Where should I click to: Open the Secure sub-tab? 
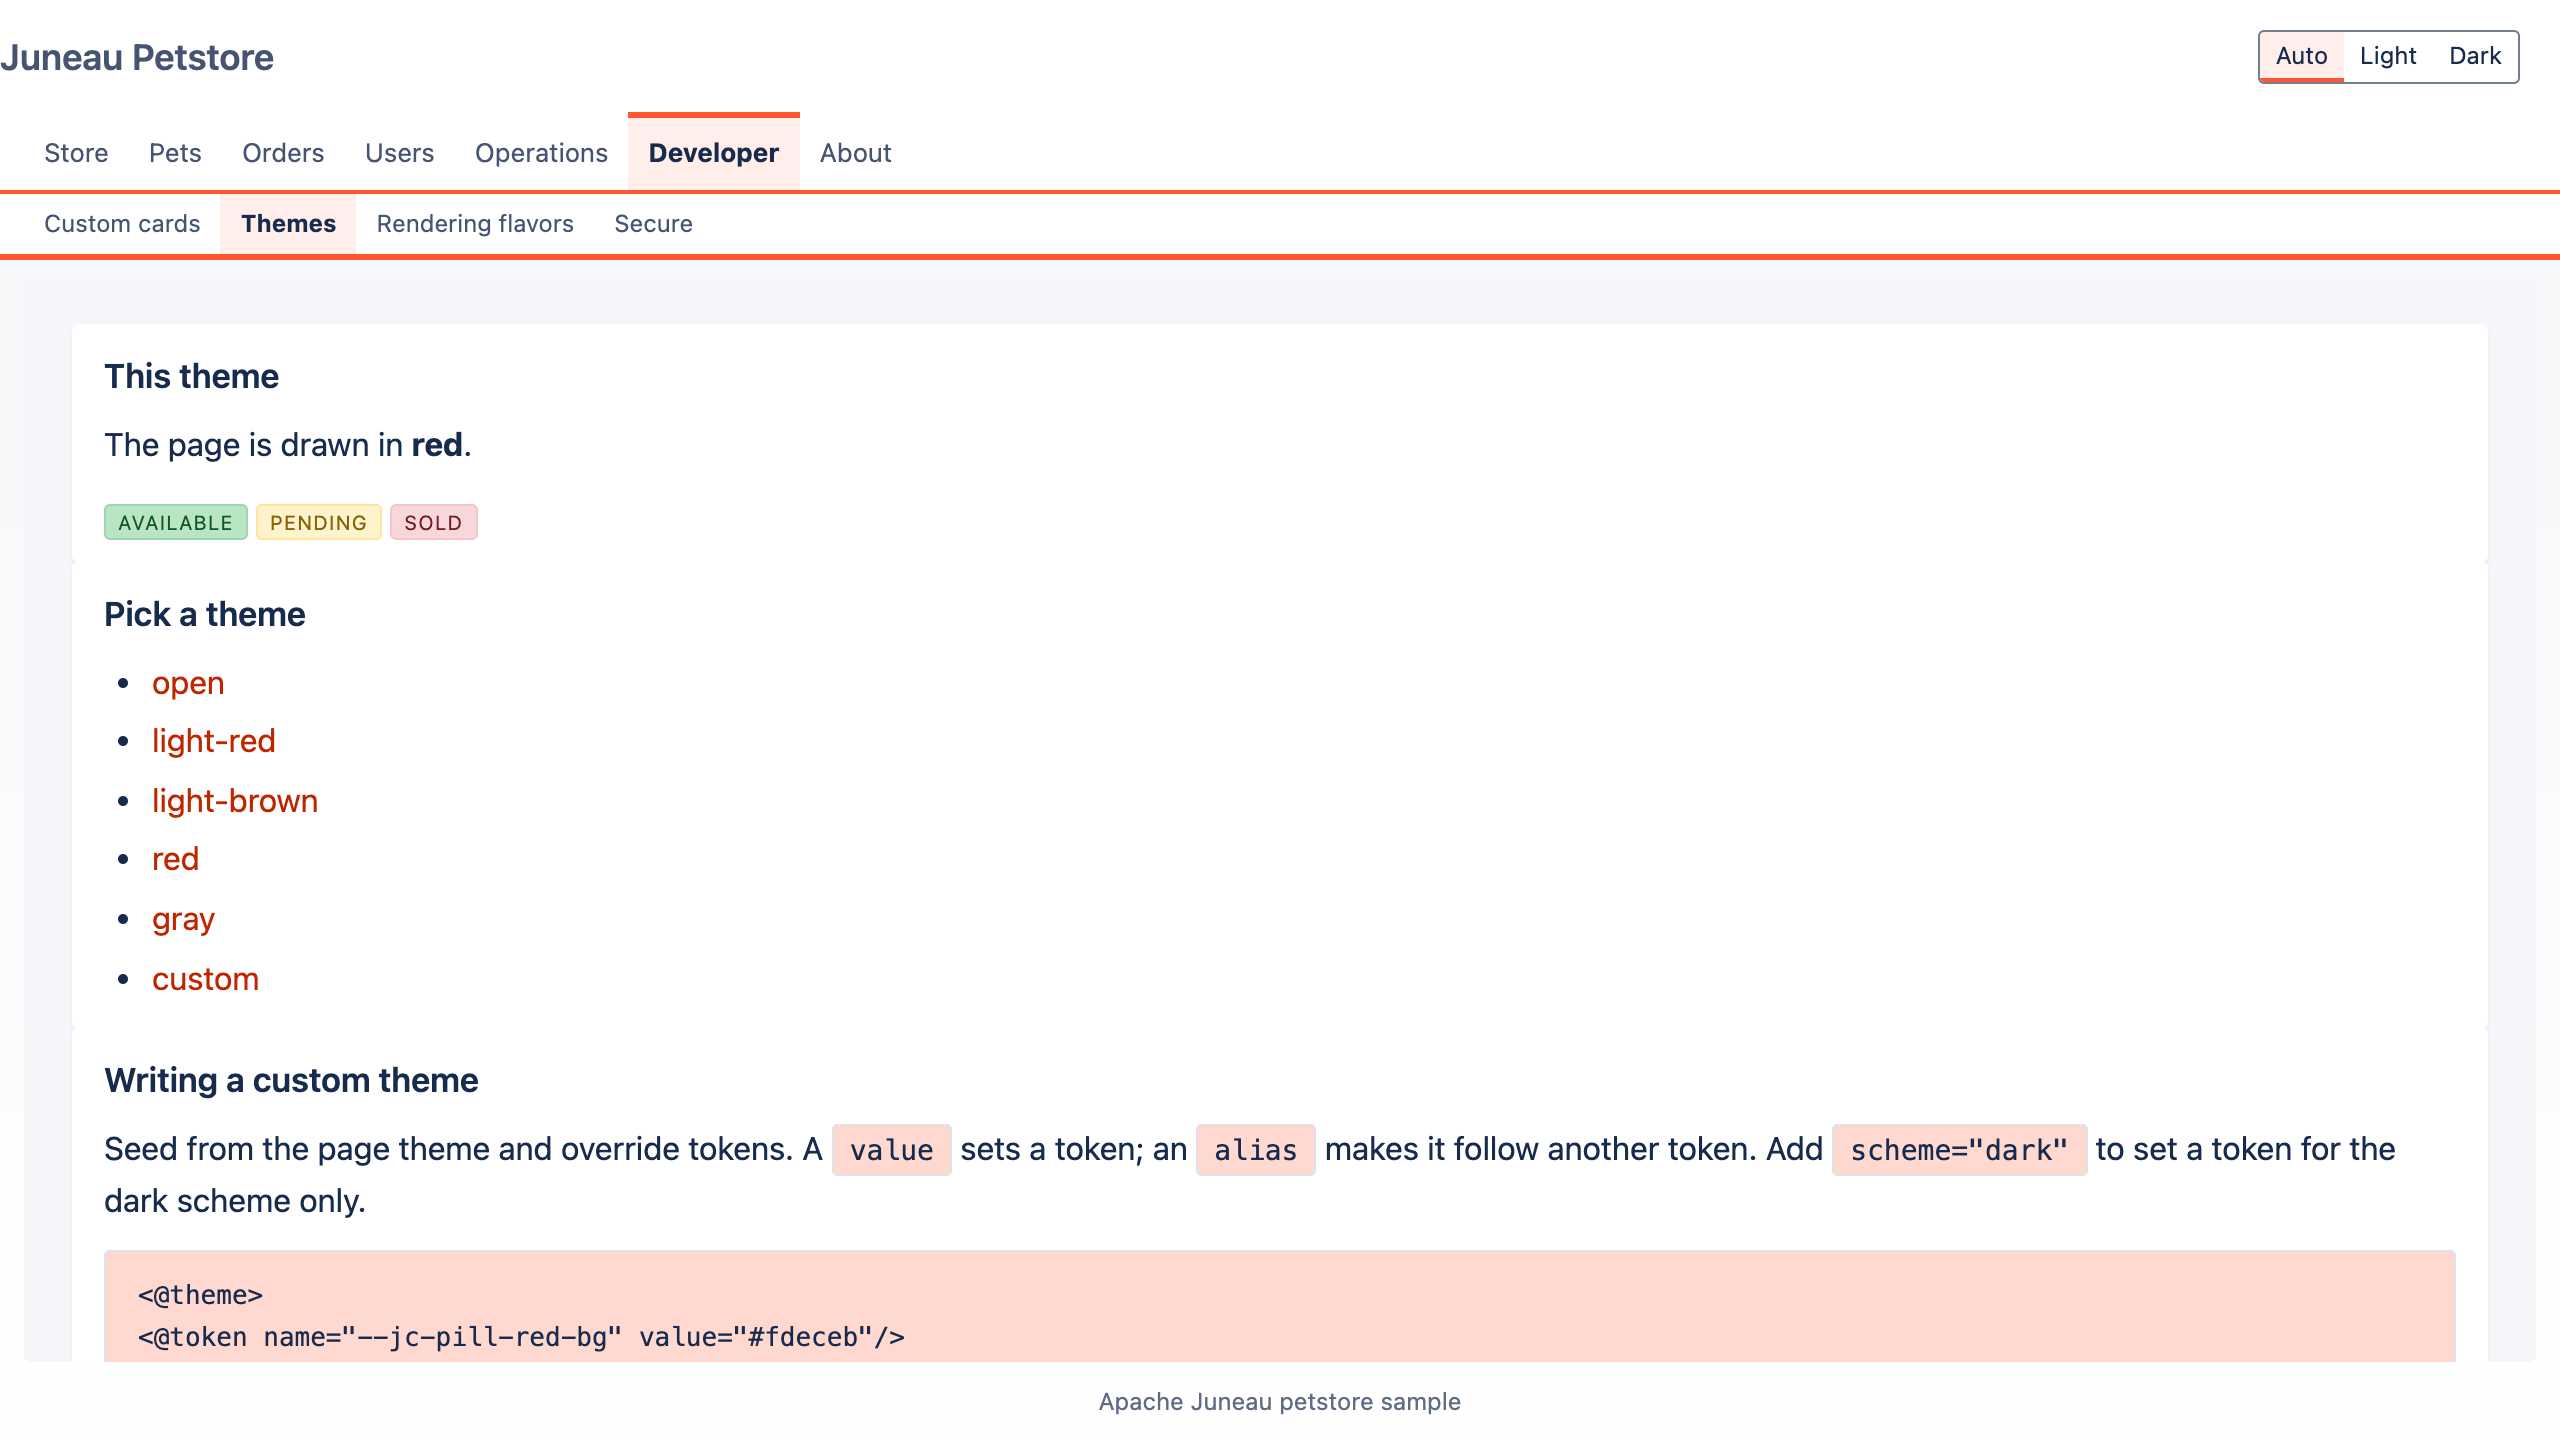pos(653,224)
